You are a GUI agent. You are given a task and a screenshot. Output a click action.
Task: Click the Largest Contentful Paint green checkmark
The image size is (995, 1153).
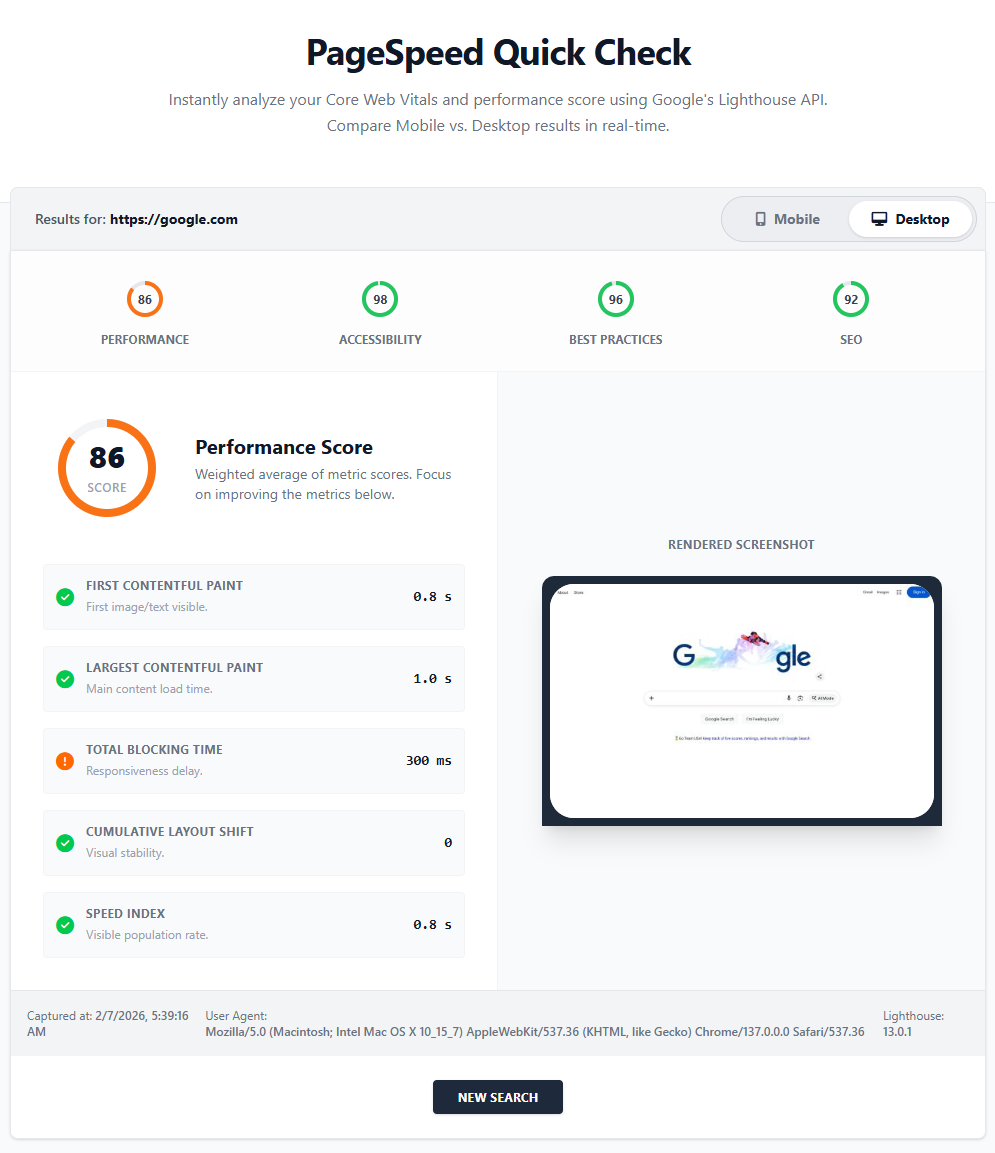tap(65, 679)
